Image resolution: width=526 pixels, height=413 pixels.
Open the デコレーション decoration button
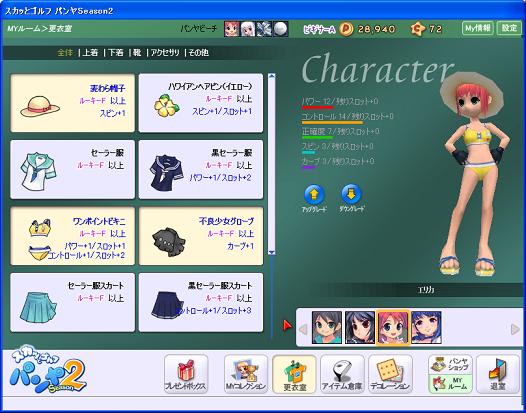click(x=390, y=374)
